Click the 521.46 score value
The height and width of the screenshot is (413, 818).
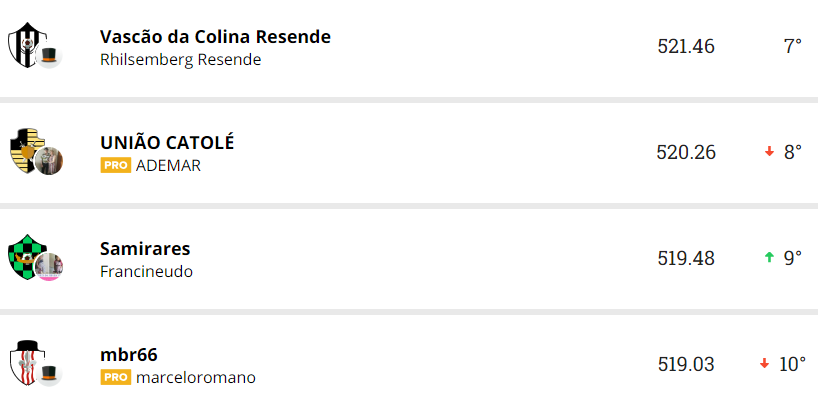pos(686,46)
